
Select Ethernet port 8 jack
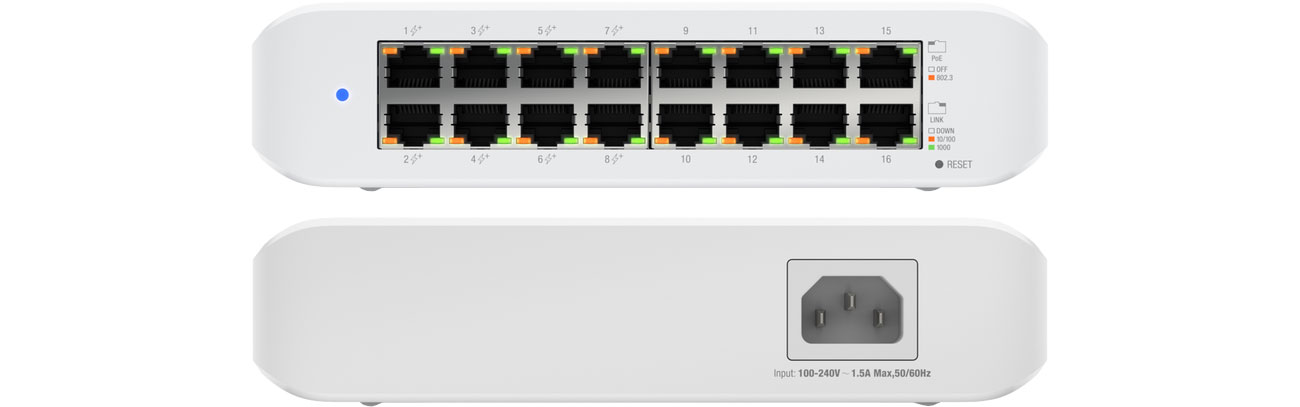click(x=615, y=123)
